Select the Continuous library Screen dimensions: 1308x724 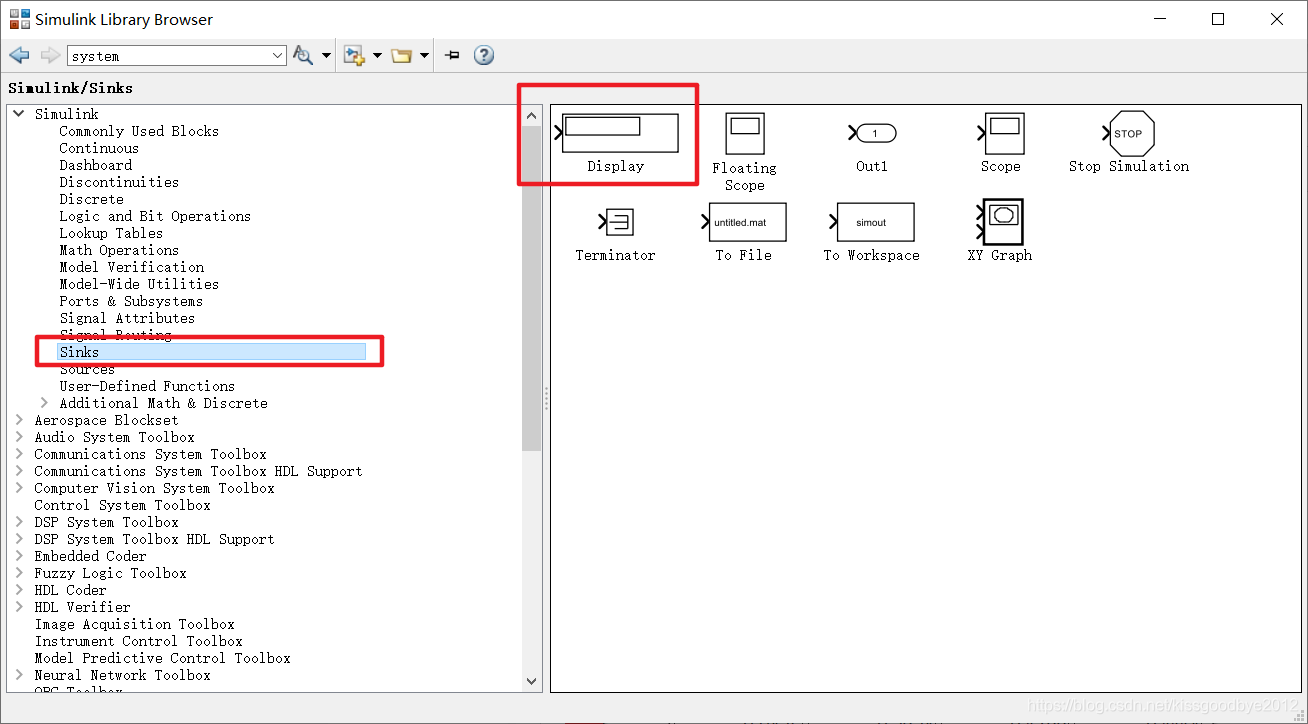(x=99, y=148)
